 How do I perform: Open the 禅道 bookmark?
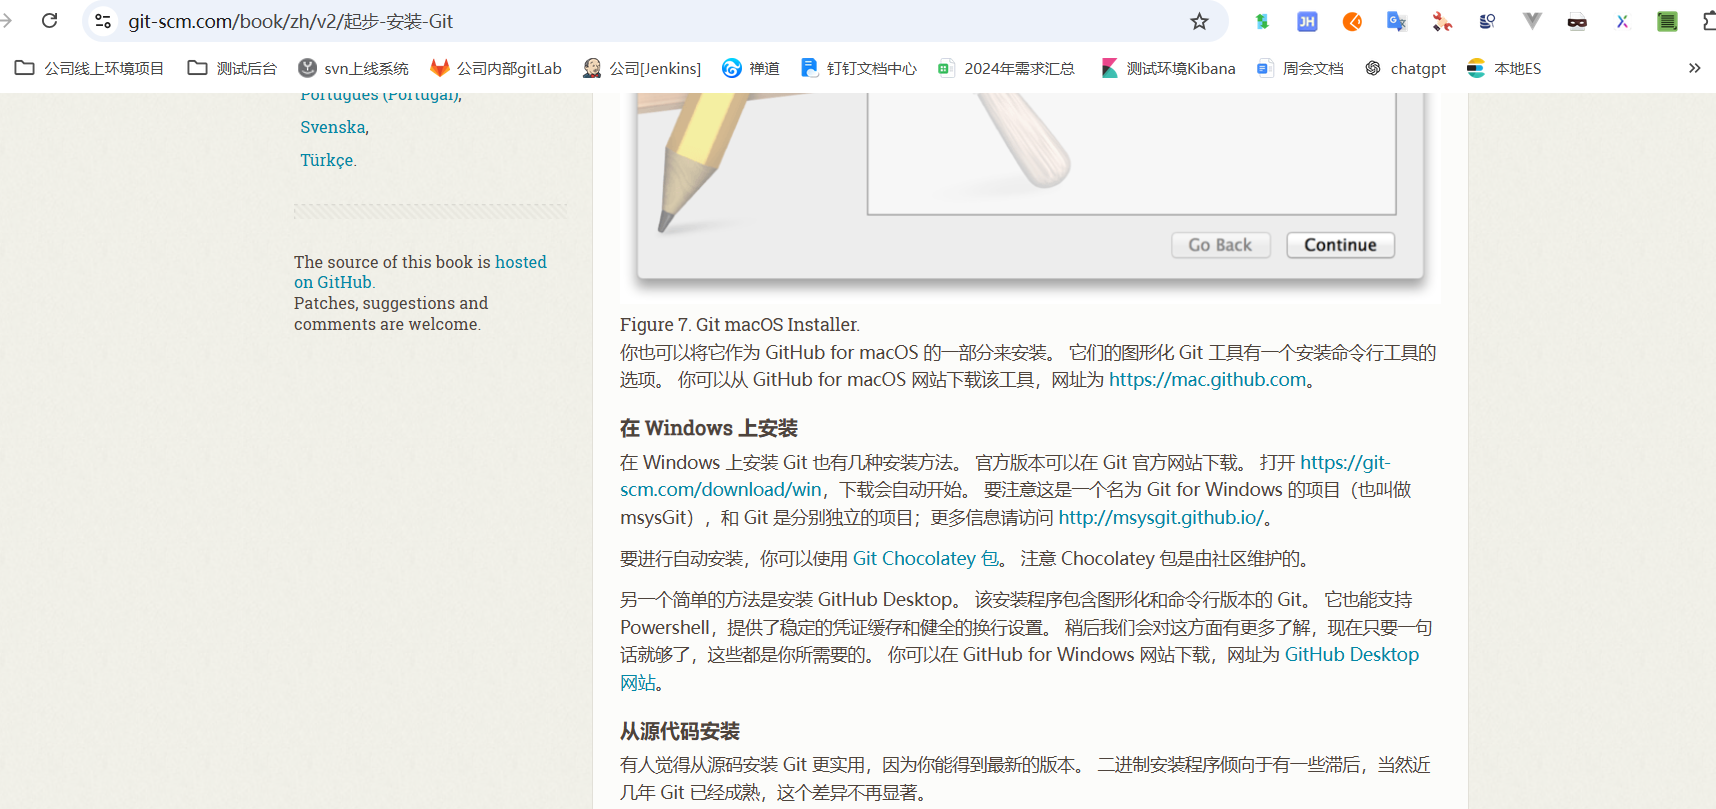(751, 68)
